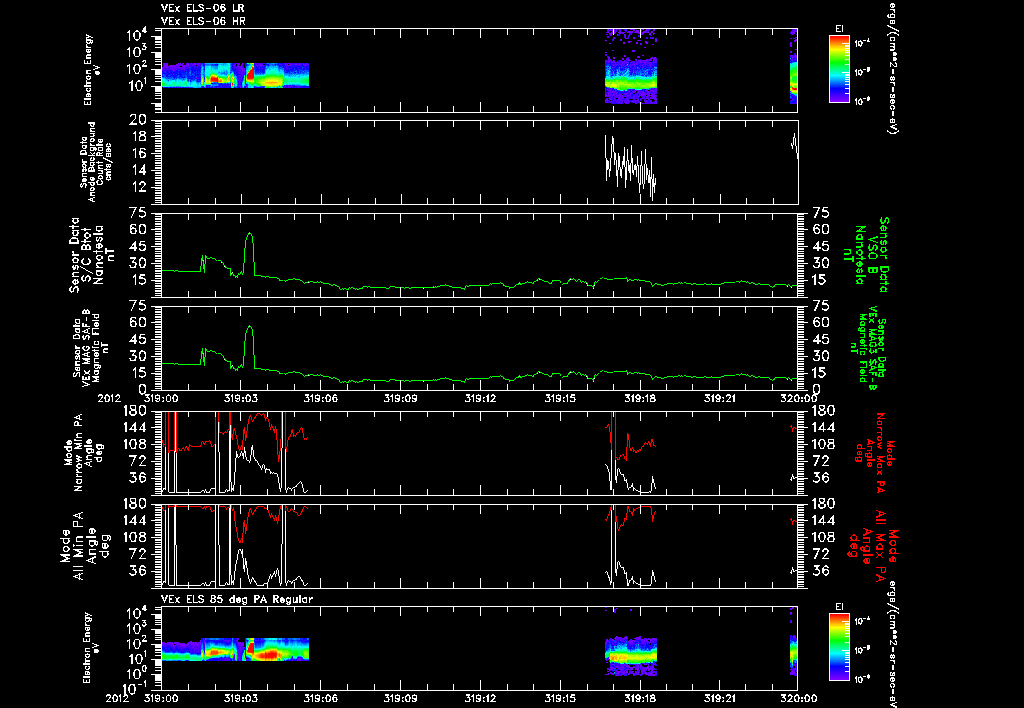Select the "VEx ELS 85 deg PA Regular" title
This screenshot has width=1024, height=708.
coord(237,599)
